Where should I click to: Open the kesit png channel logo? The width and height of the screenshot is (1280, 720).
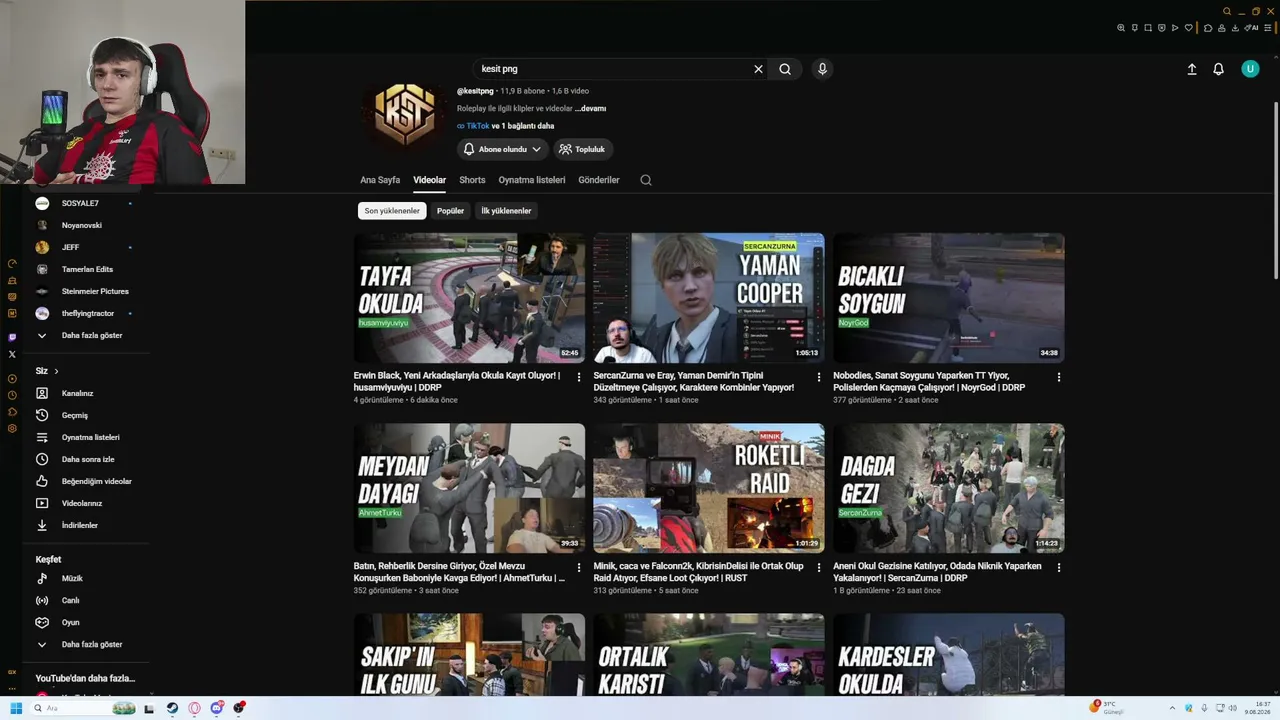(405, 113)
